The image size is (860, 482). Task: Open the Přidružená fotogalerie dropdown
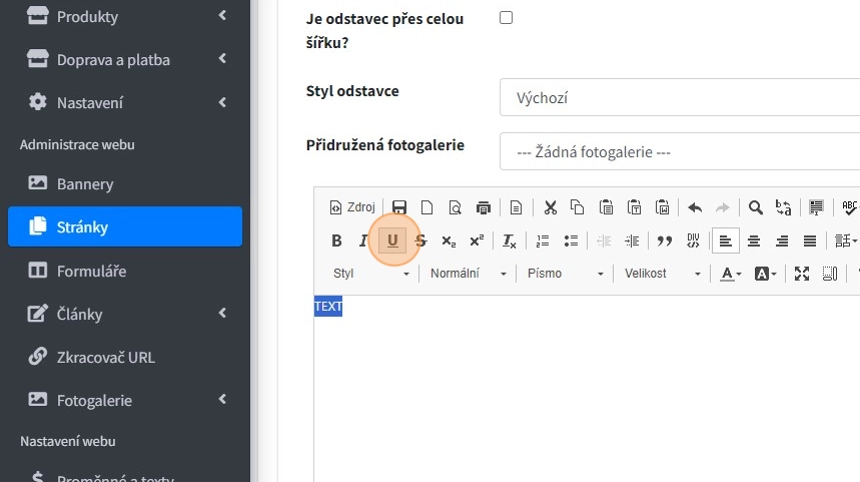(680, 153)
